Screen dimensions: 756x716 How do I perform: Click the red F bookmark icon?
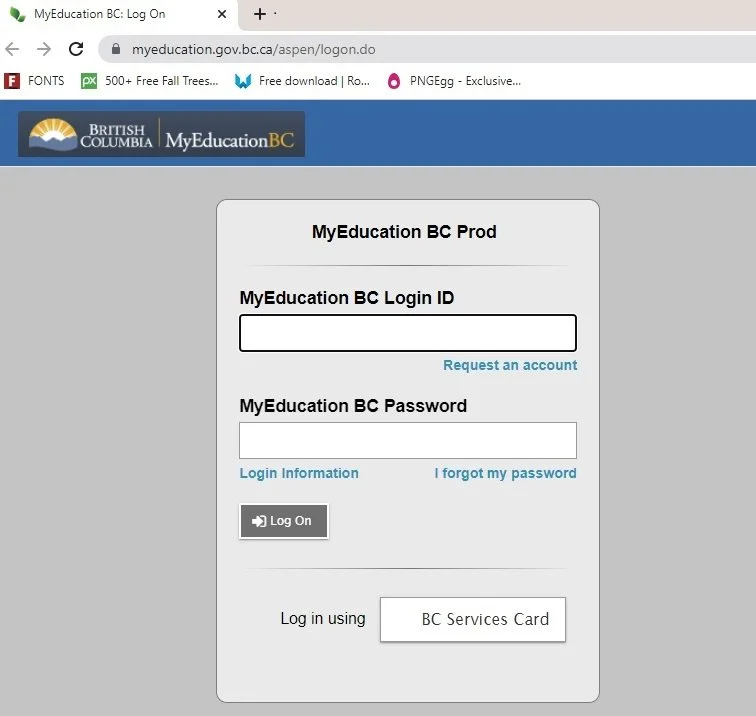click(12, 81)
